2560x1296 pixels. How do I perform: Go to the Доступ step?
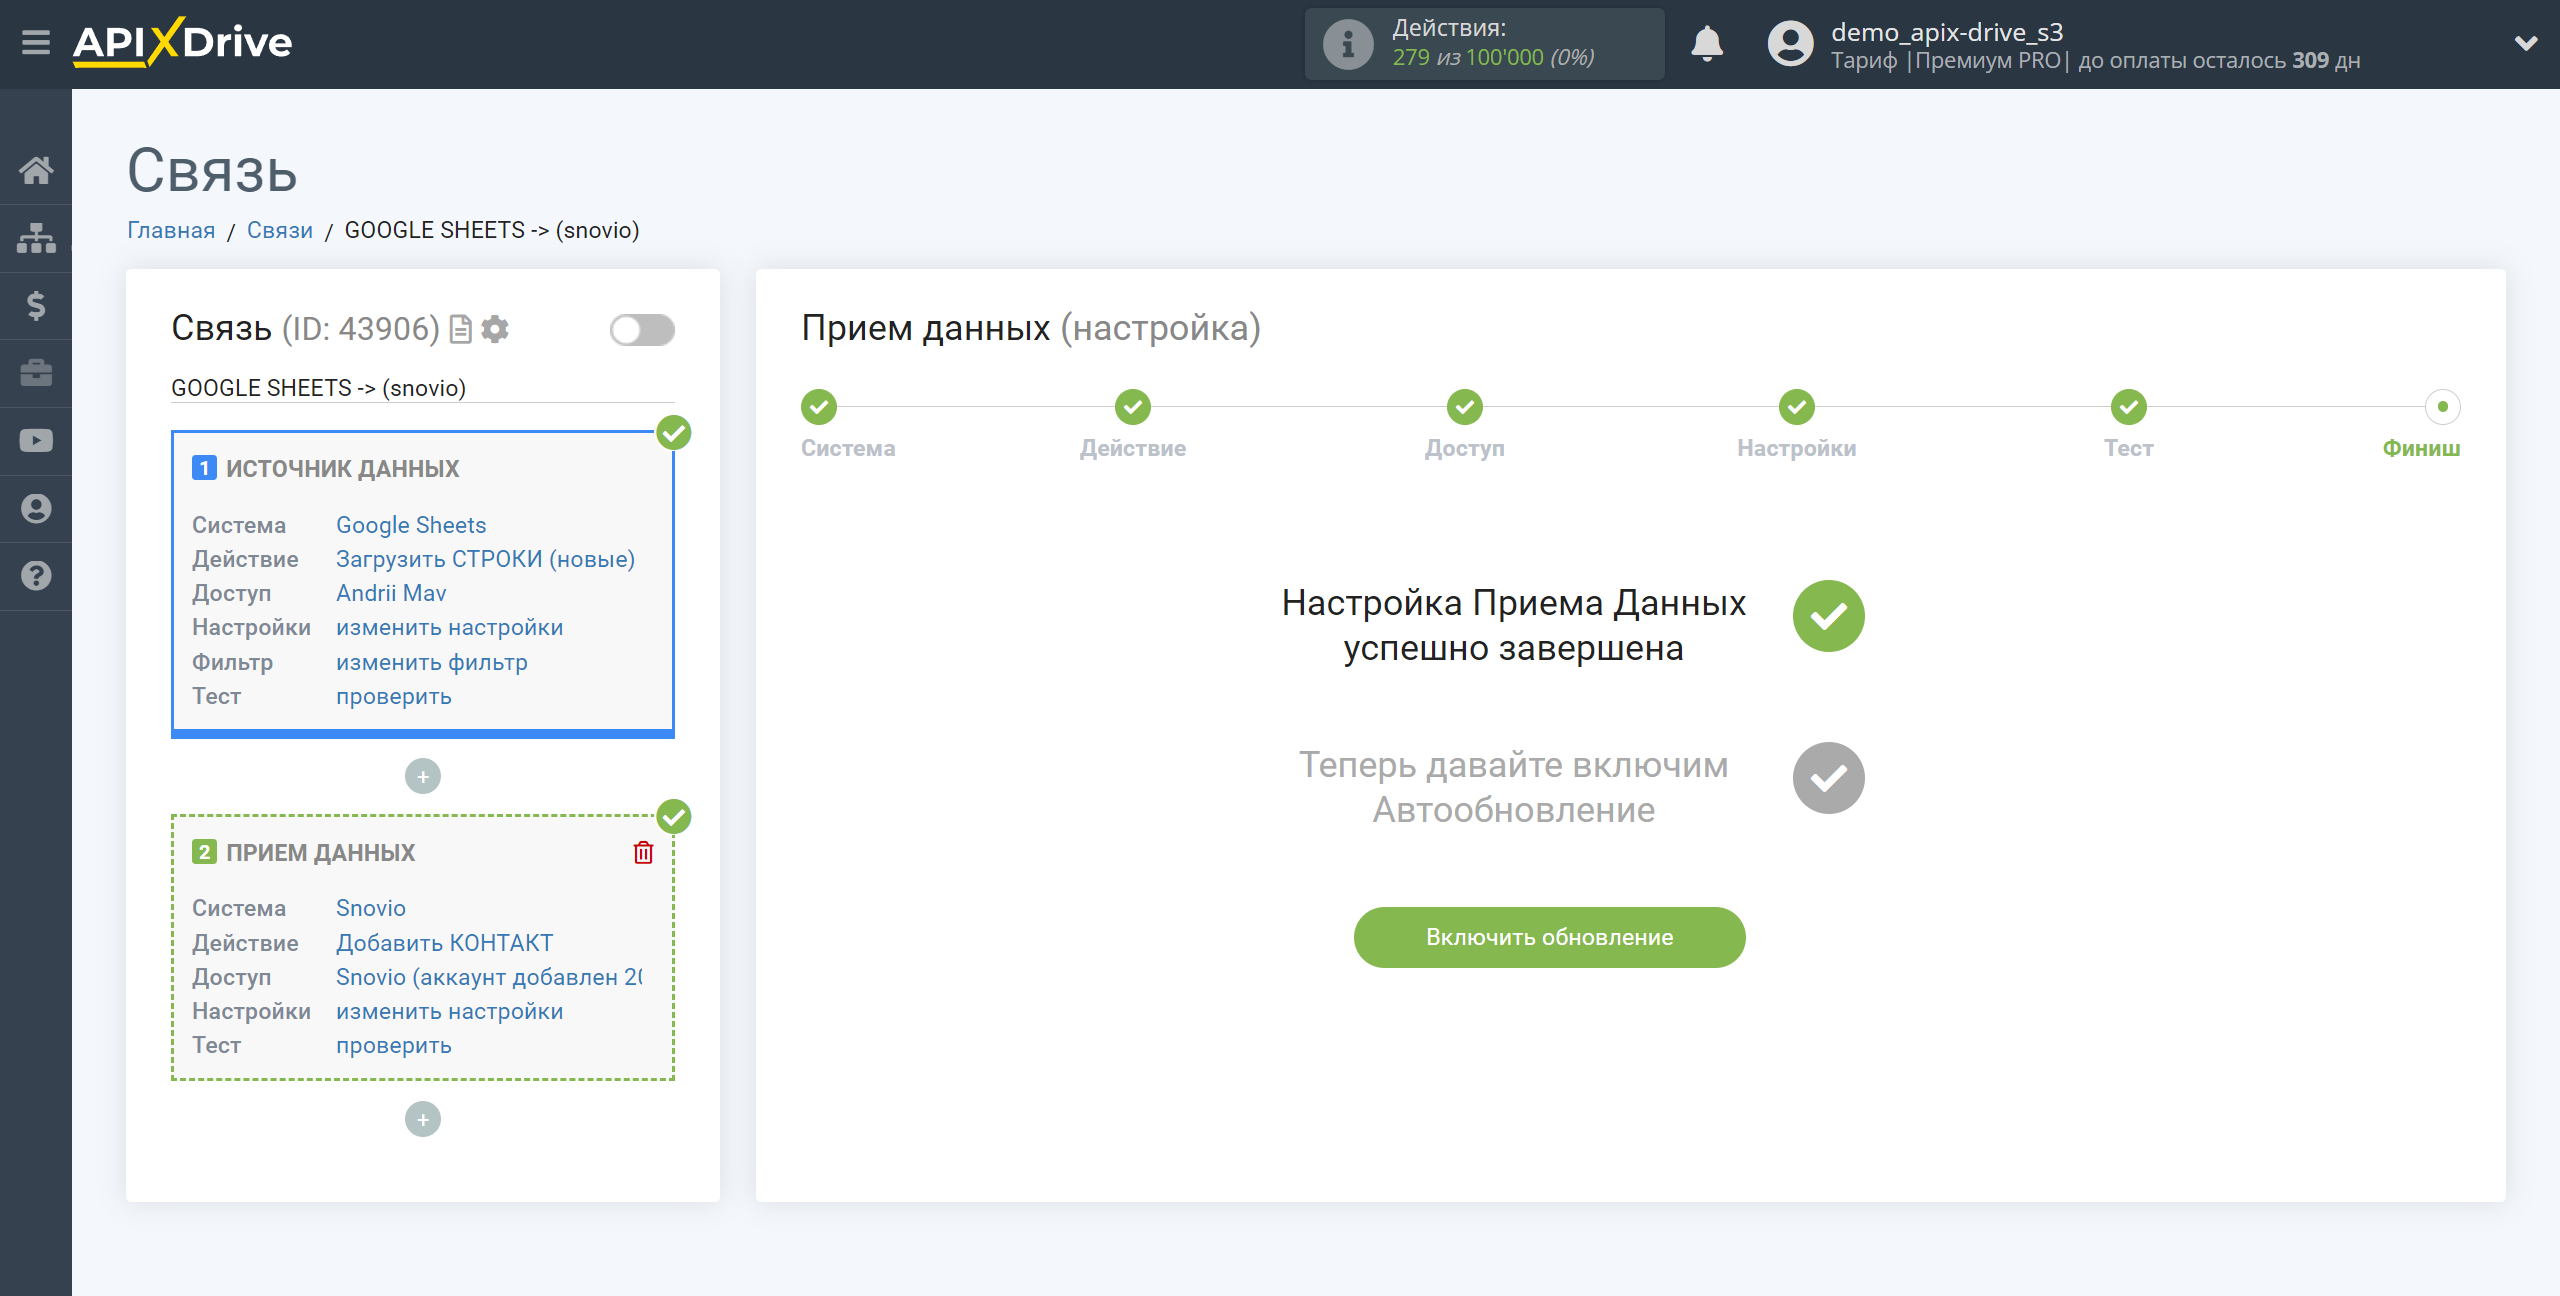[1465, 407]
